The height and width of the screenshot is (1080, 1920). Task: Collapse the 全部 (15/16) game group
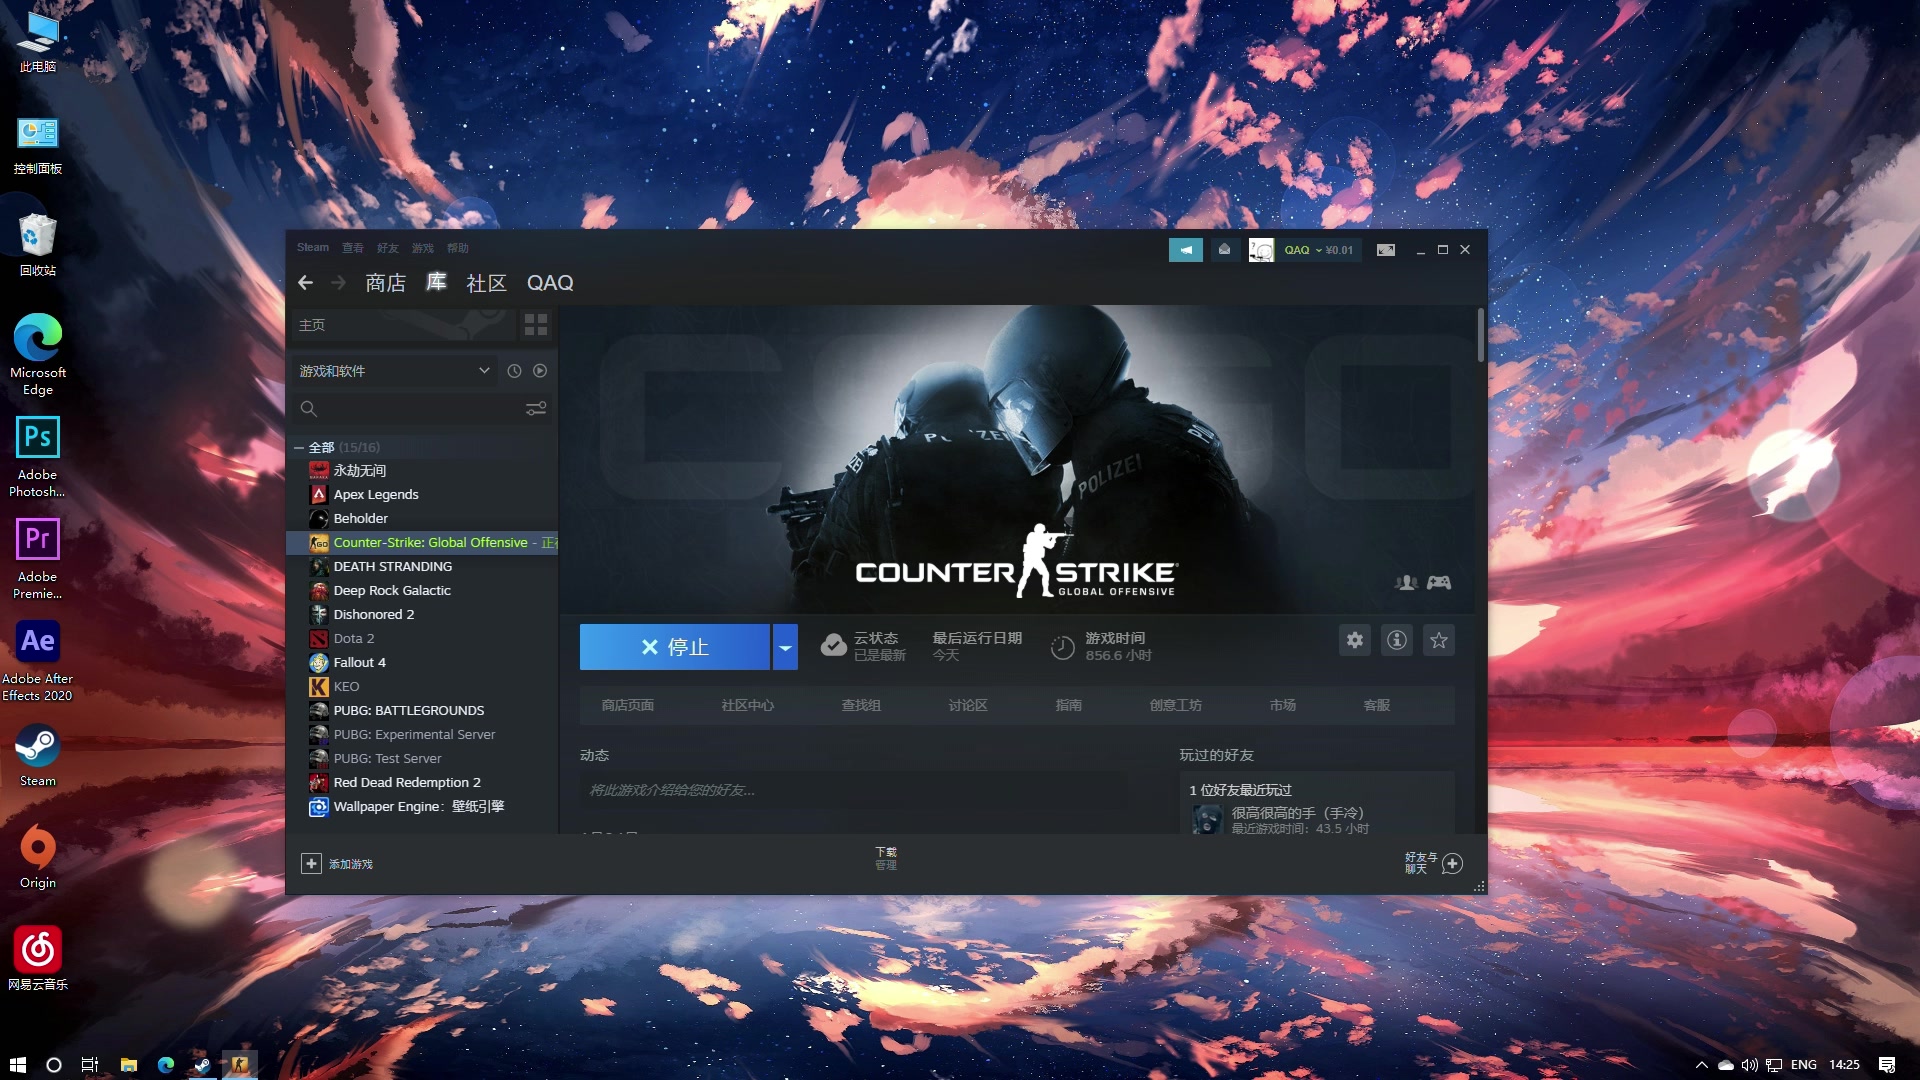(x=298, y=447)
